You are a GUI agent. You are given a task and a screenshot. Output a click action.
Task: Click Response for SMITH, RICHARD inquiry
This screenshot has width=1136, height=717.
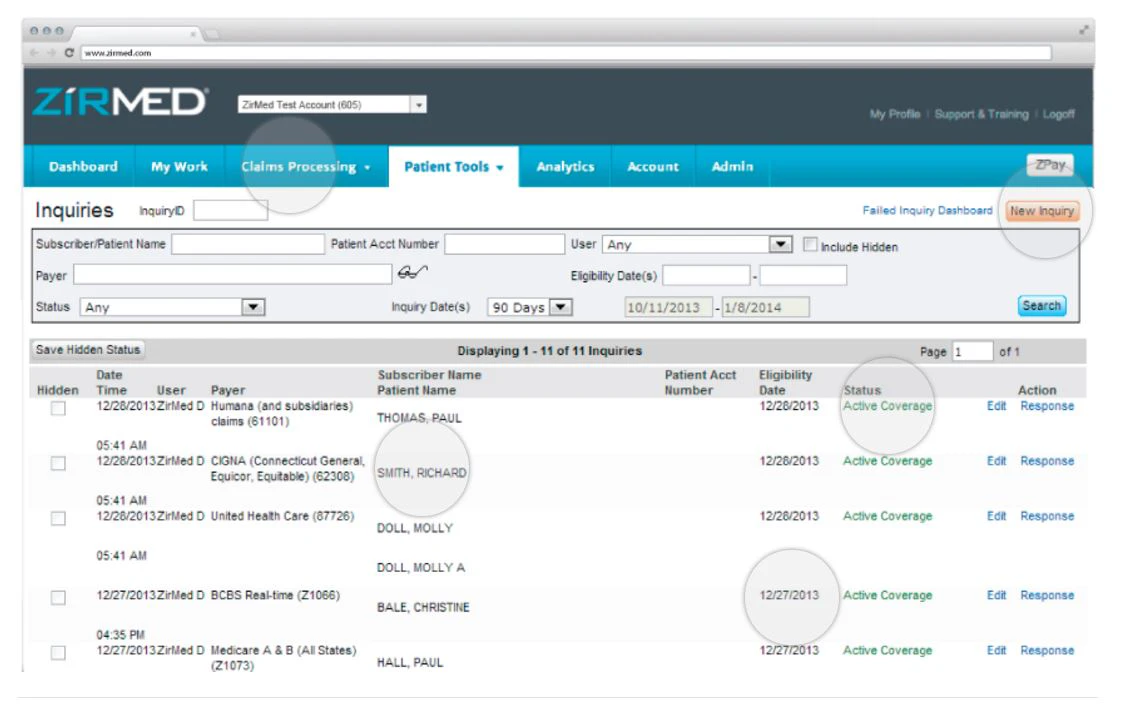(x=1047, y=461)
